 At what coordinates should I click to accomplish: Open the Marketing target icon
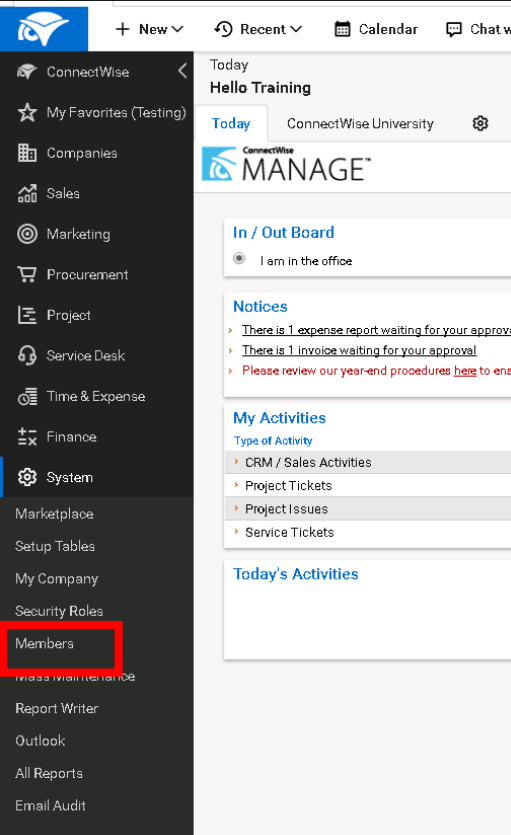coord(27,234)
